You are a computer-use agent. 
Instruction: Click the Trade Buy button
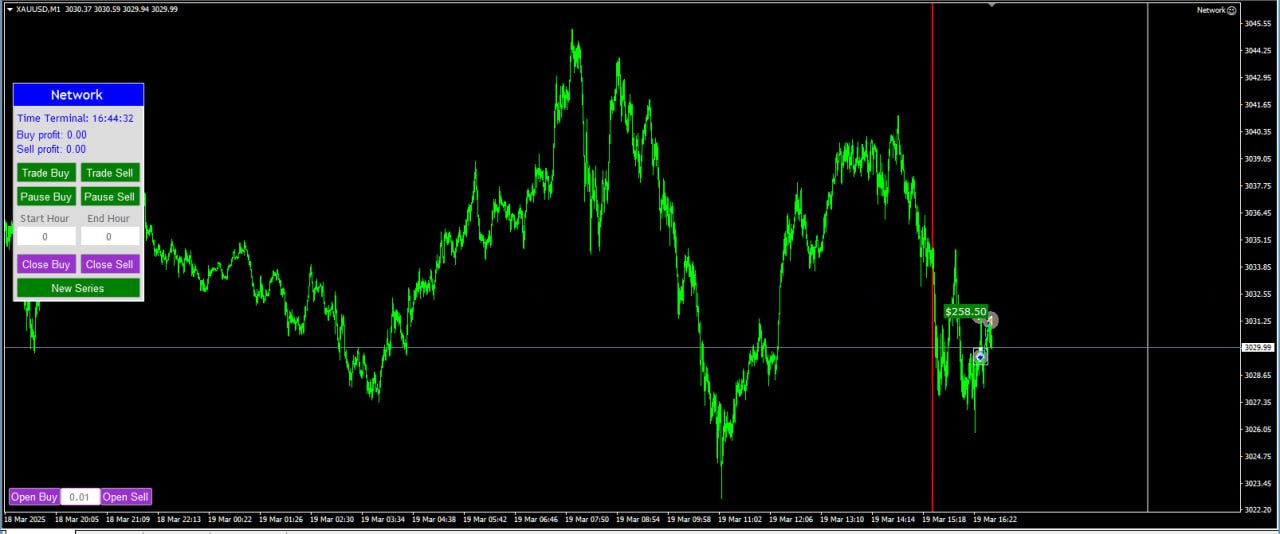tap(46, 173)
